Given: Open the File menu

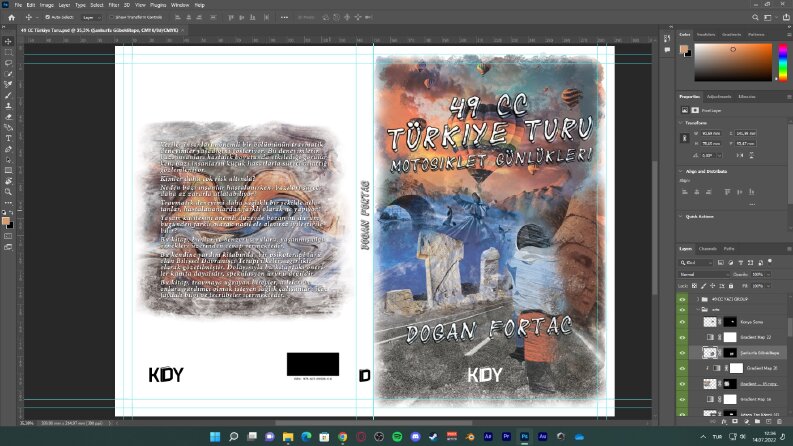Looking at the screenshot, I should tap(18, 5).
